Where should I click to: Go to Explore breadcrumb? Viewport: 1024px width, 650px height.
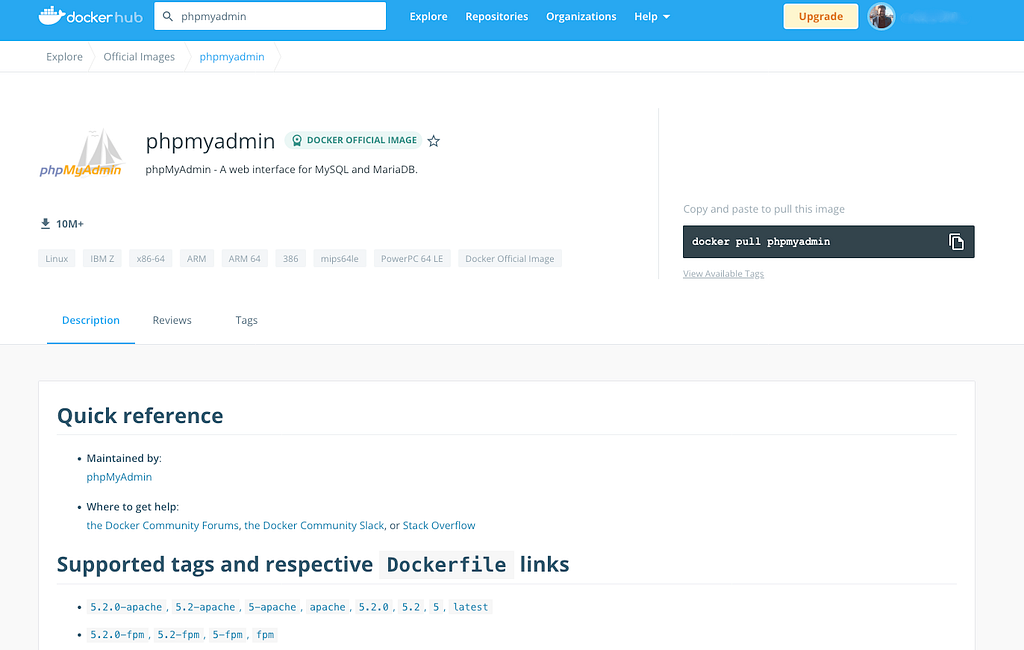click(64, 57)
